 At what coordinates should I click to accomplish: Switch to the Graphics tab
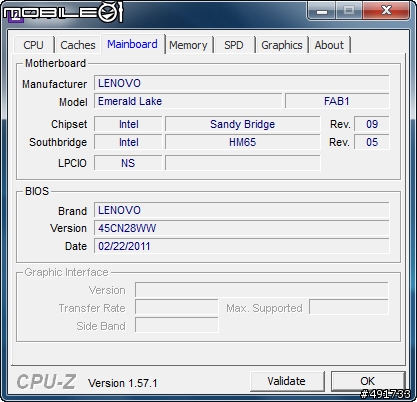coord(282,45)
